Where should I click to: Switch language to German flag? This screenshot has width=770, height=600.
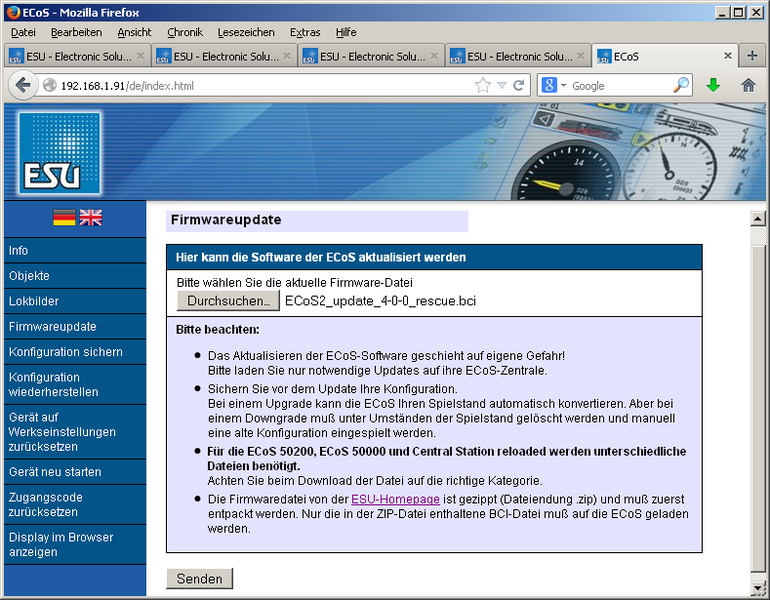(x=64, y=218)
